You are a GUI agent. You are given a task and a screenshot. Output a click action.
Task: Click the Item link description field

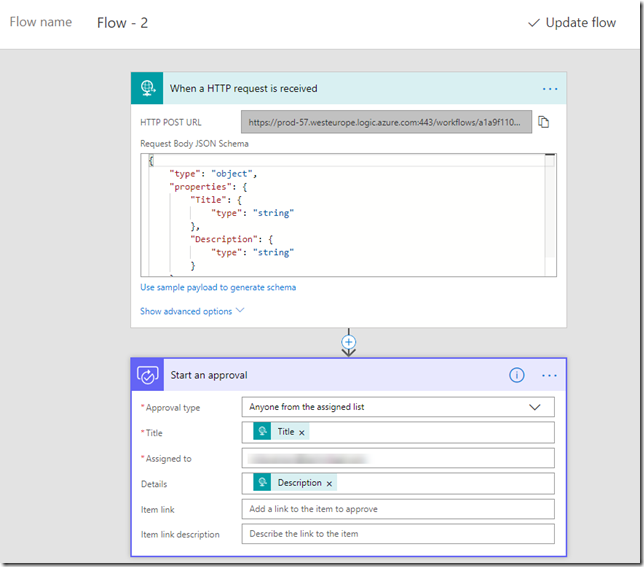tap(398, 534)
